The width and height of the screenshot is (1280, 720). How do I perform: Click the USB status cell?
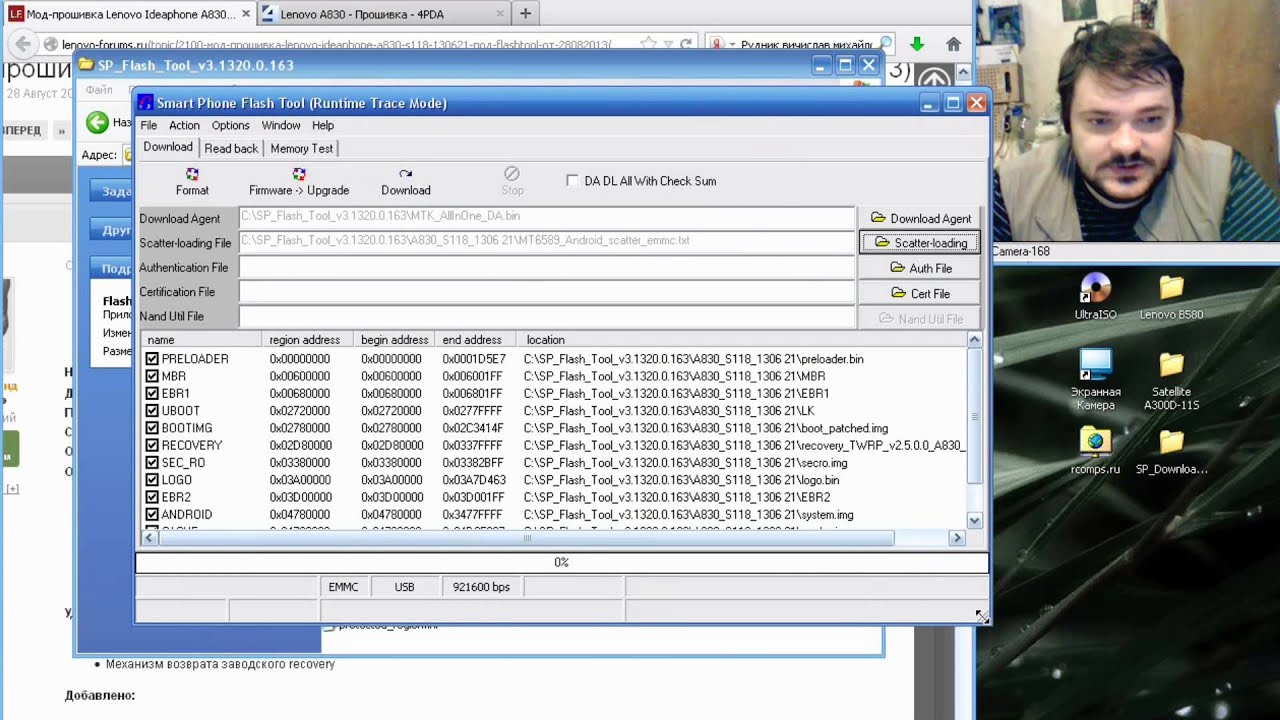[x=404, y=587]
